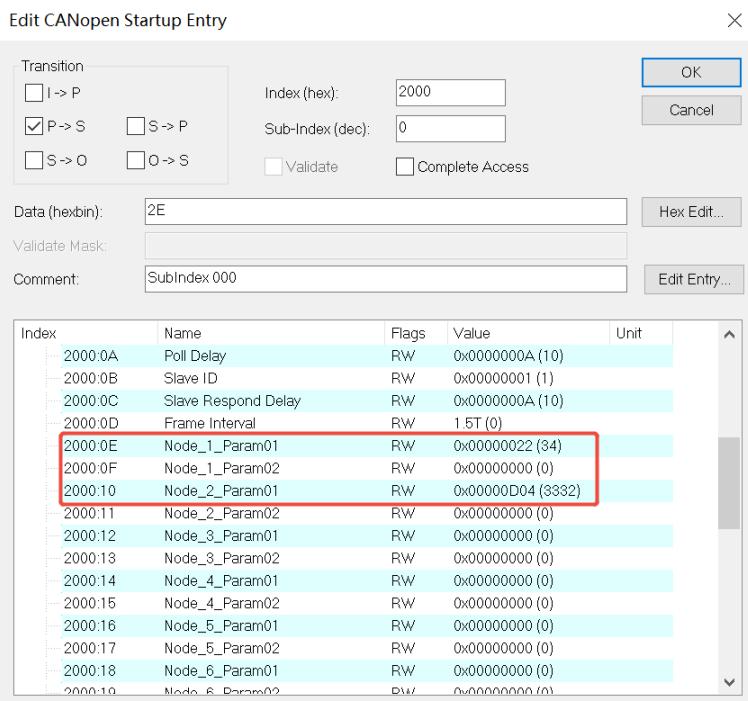This screenshot has height=701, width=748.
Task: Select the 2000:10 Node_2_Param01 entry
Action: (366, 491)
